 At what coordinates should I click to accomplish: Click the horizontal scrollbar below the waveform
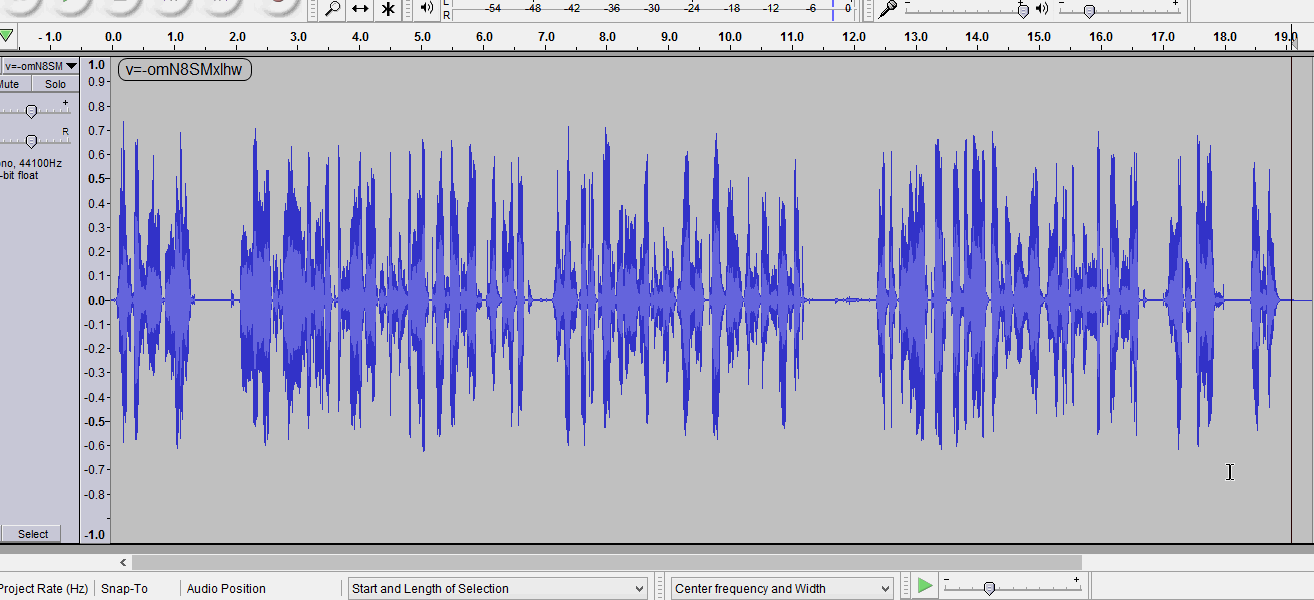(600, 561)
